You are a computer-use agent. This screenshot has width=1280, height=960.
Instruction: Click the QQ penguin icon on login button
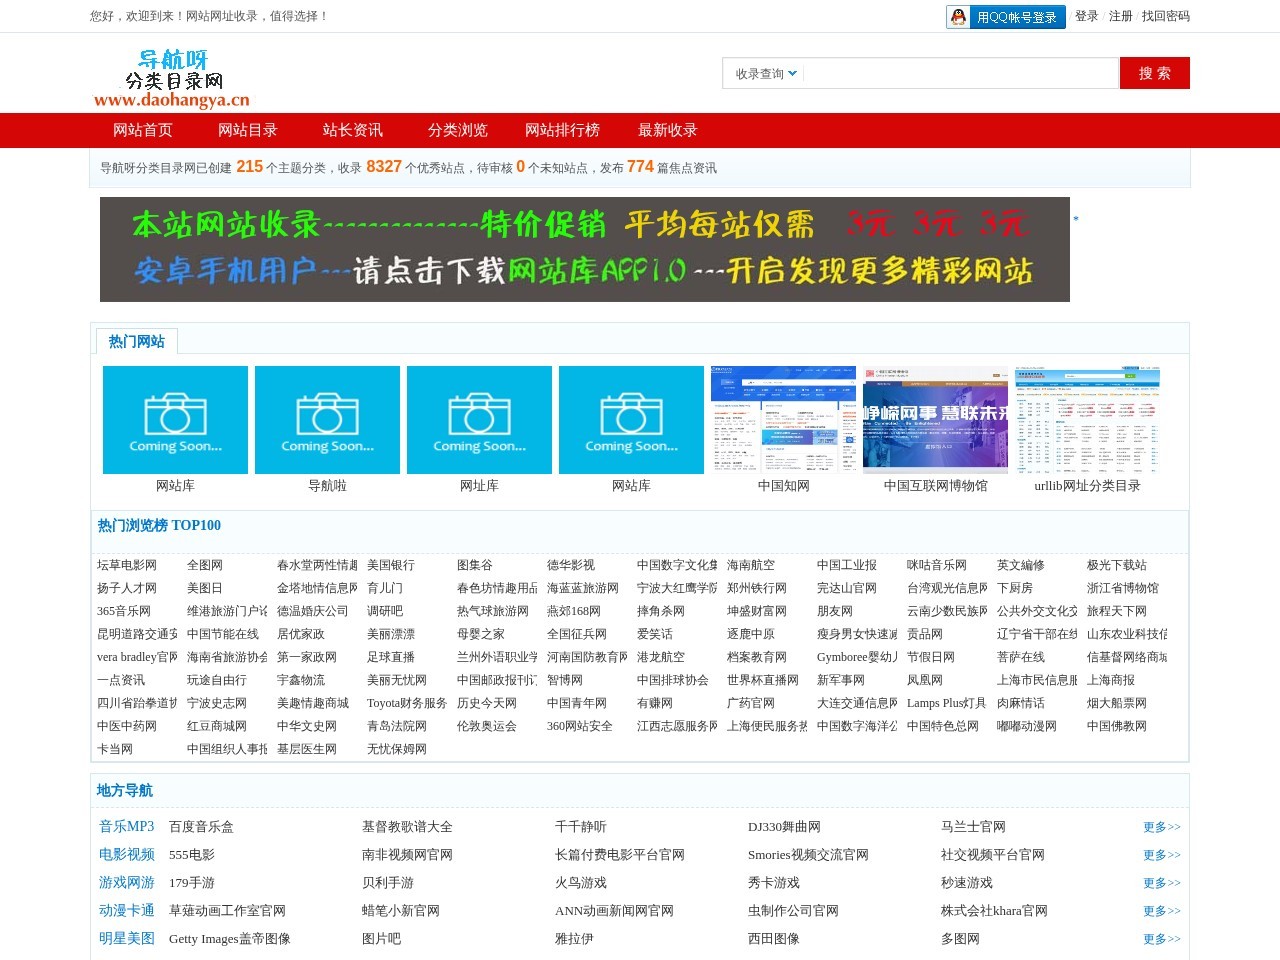tap(959, 17)
